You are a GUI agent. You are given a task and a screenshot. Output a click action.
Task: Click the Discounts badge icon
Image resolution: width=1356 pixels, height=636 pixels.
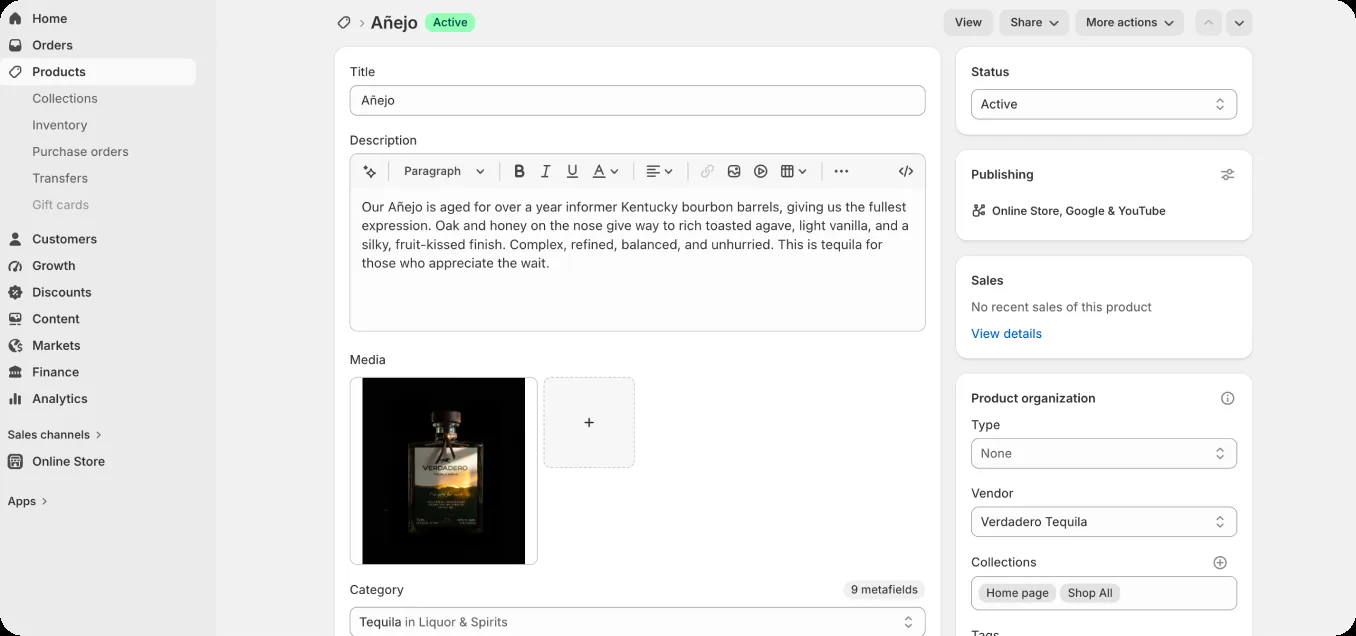point(15,292)
